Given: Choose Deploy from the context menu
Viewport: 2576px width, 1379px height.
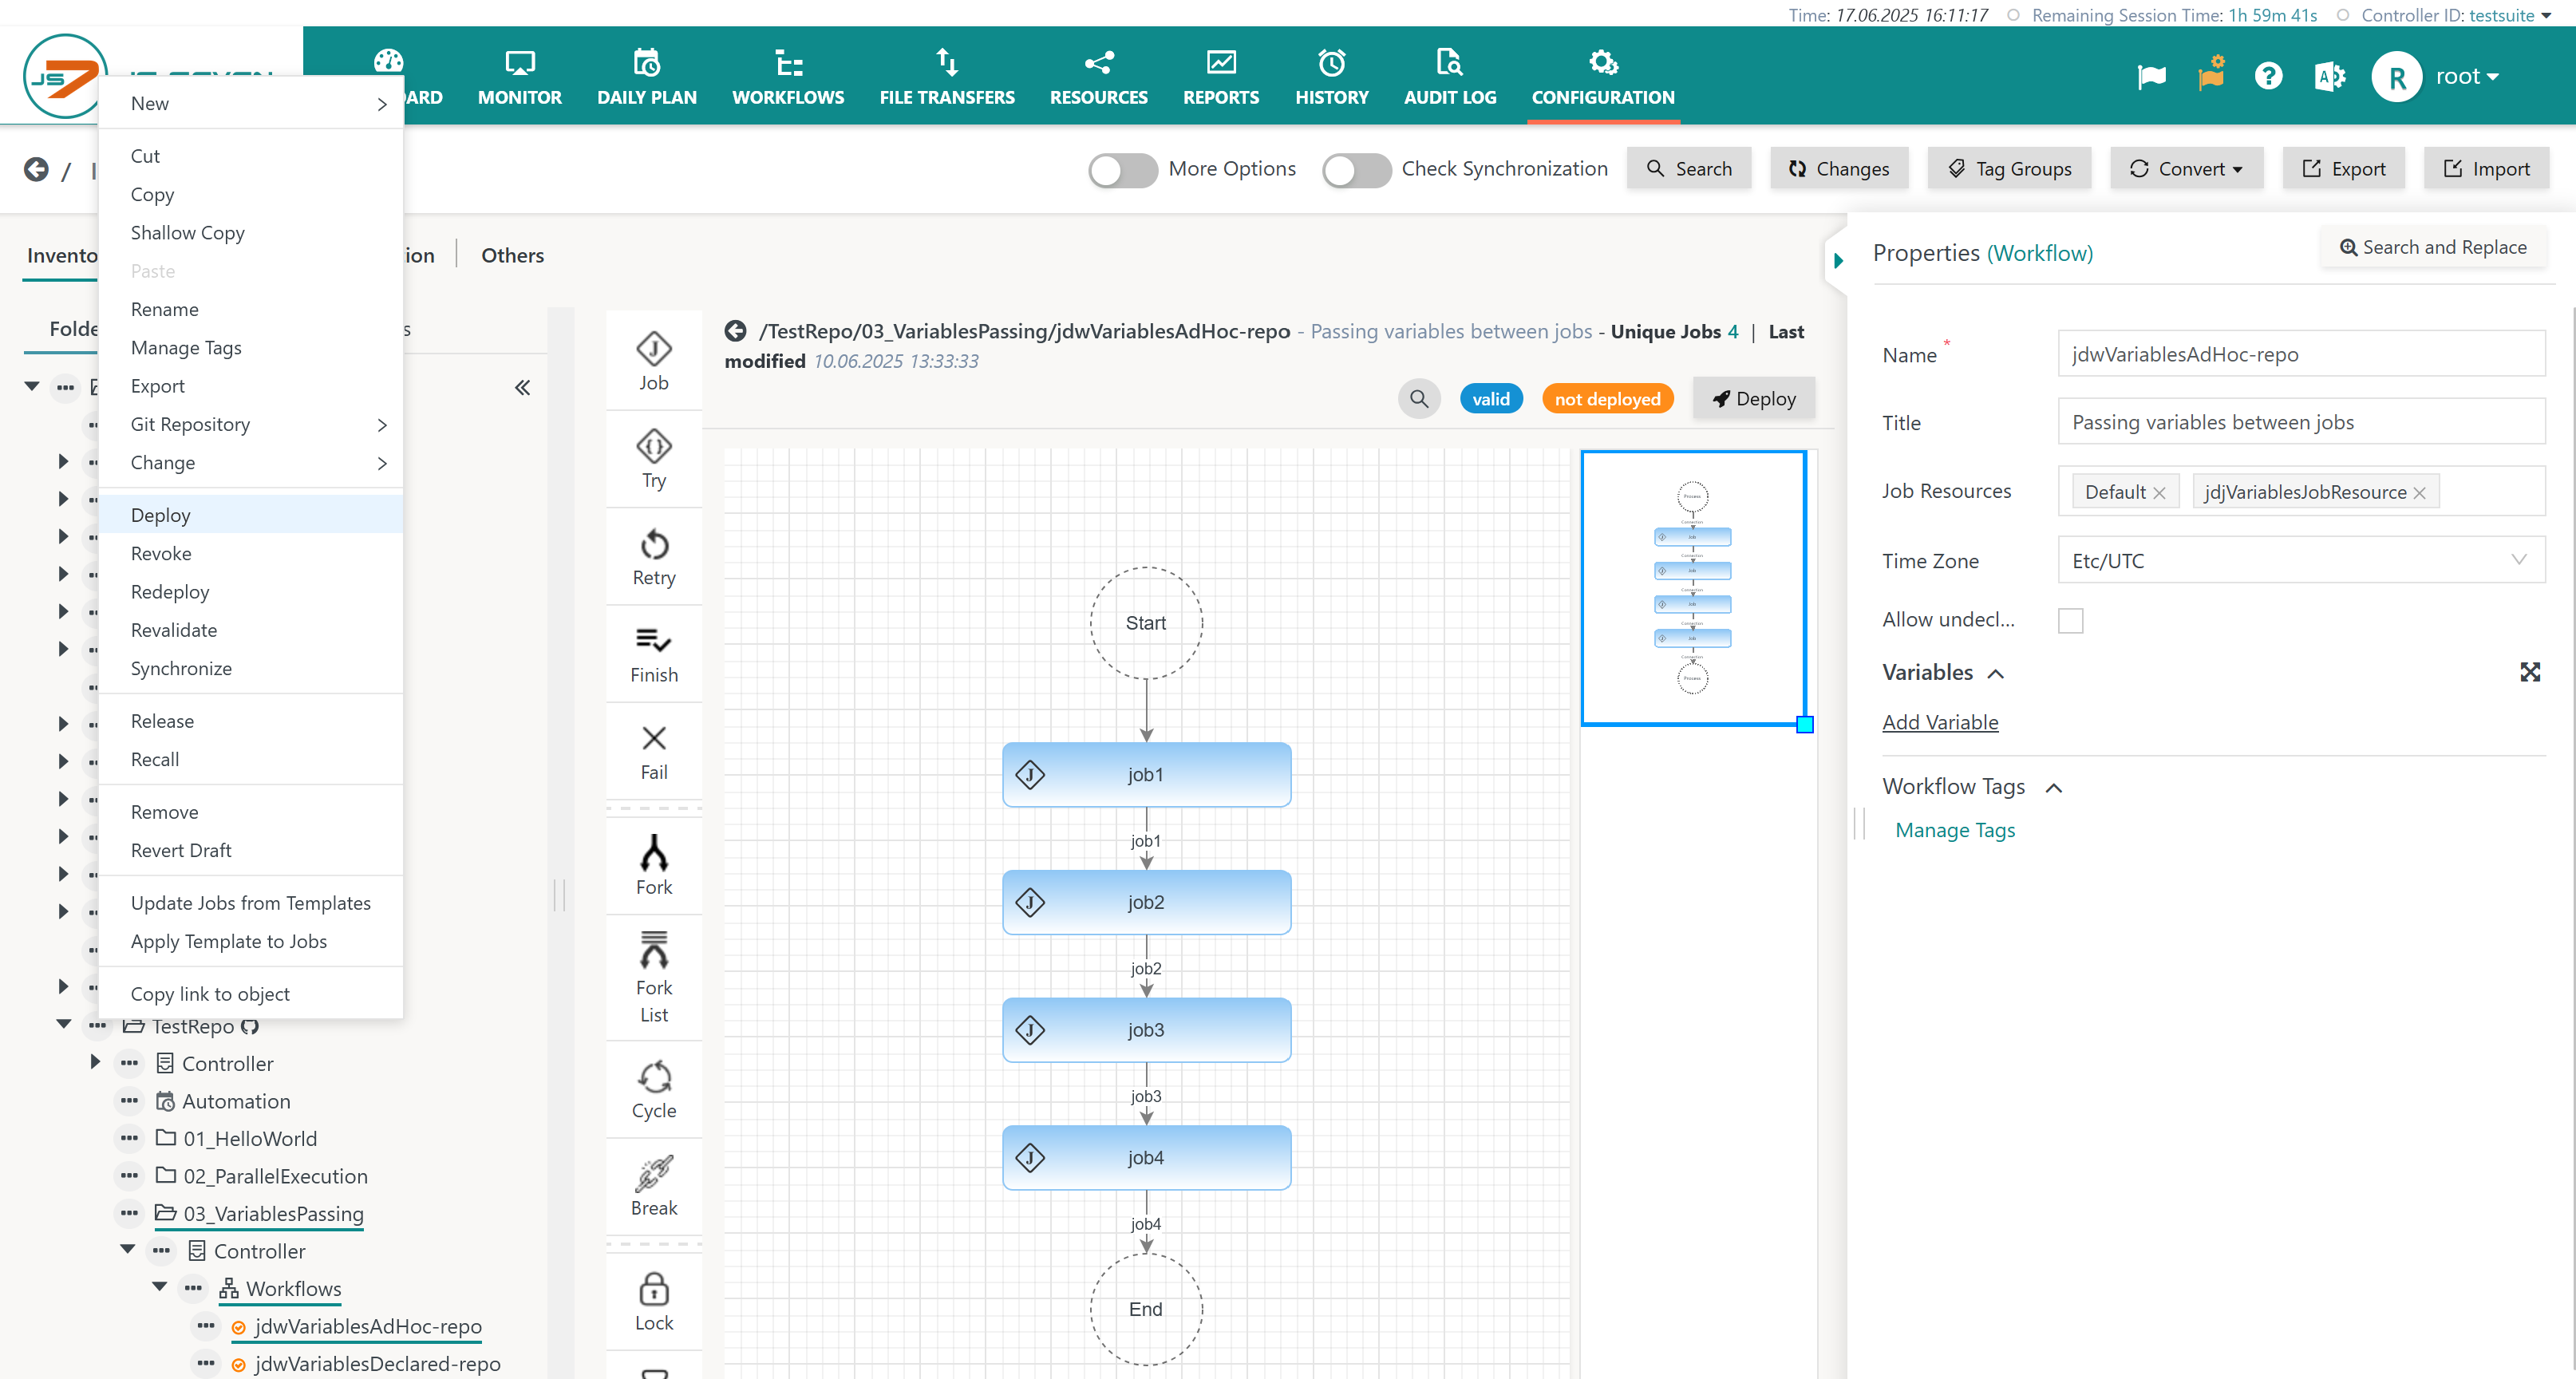Looking at the screenshot, I should click(250, 514).
